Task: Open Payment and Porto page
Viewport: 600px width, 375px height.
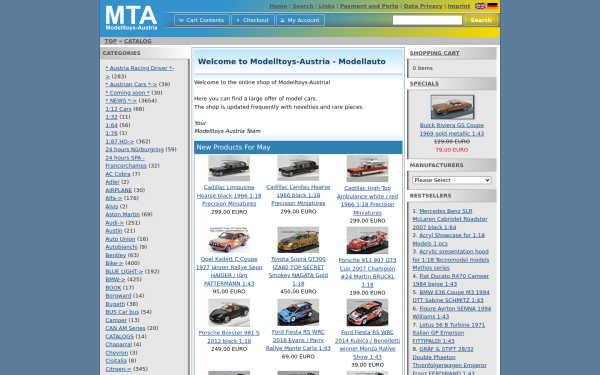Action: [369, 6]
